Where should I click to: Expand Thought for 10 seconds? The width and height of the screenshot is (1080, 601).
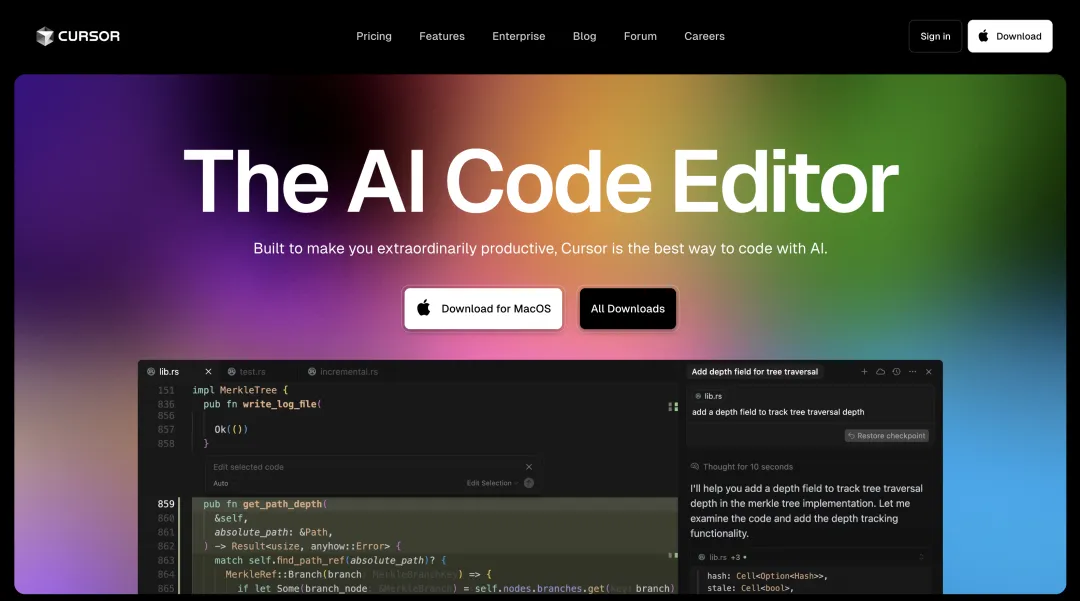coord(742,467)
